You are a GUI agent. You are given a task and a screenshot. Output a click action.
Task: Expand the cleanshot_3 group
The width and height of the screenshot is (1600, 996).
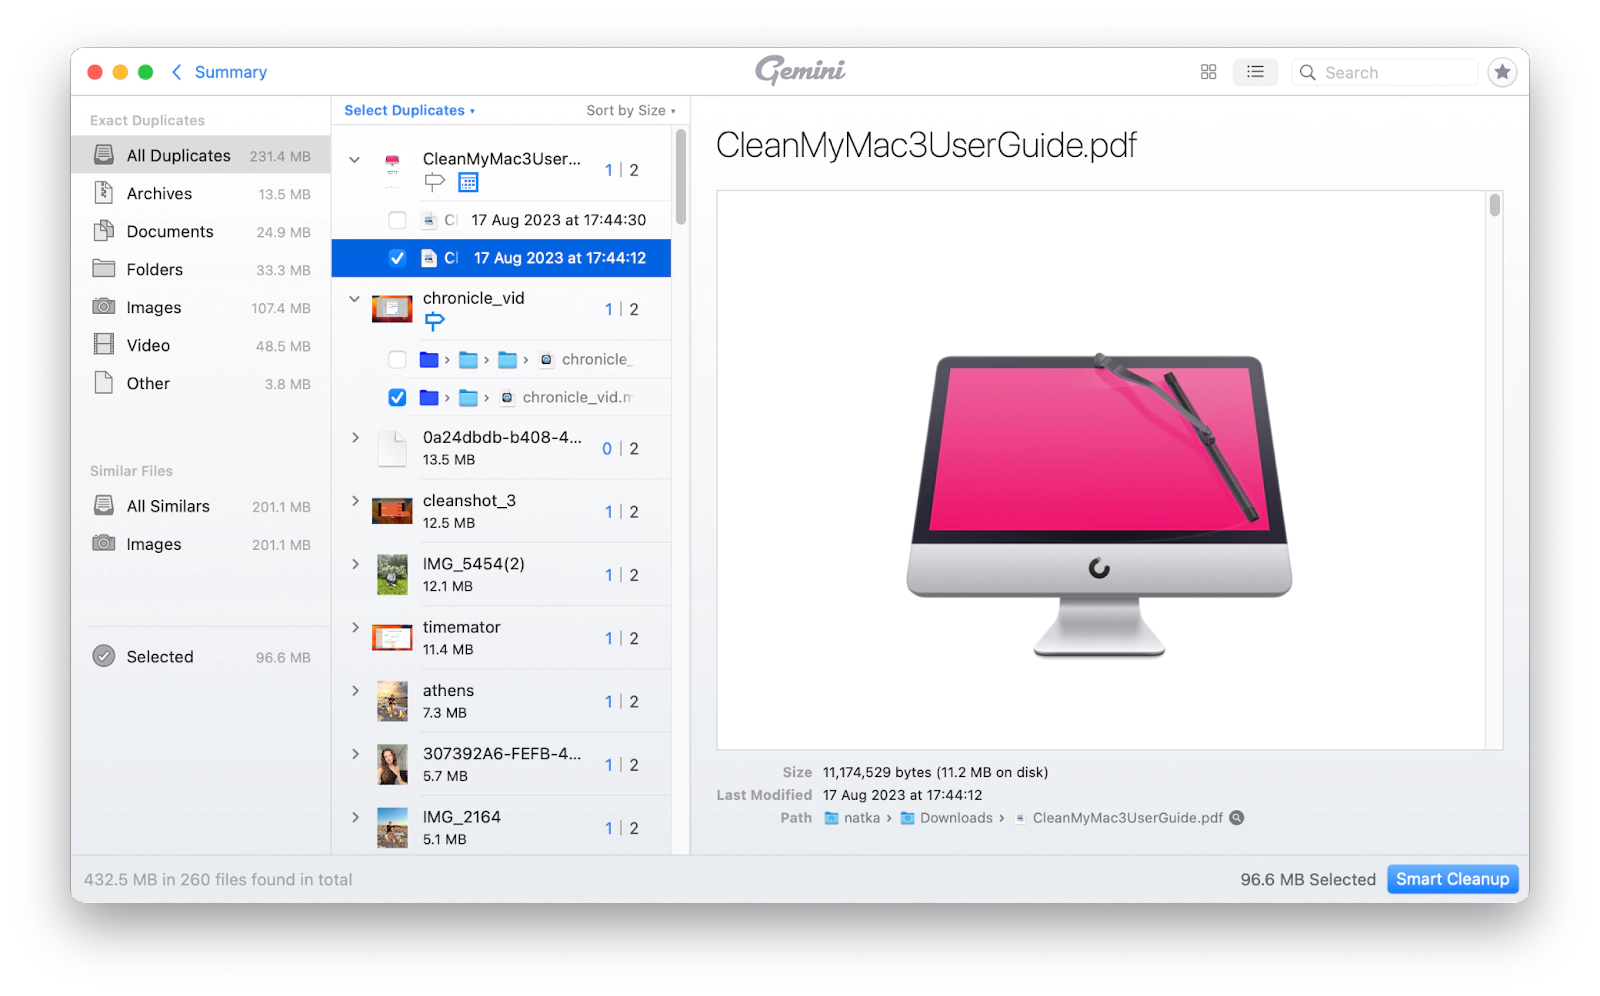point(355,500)
